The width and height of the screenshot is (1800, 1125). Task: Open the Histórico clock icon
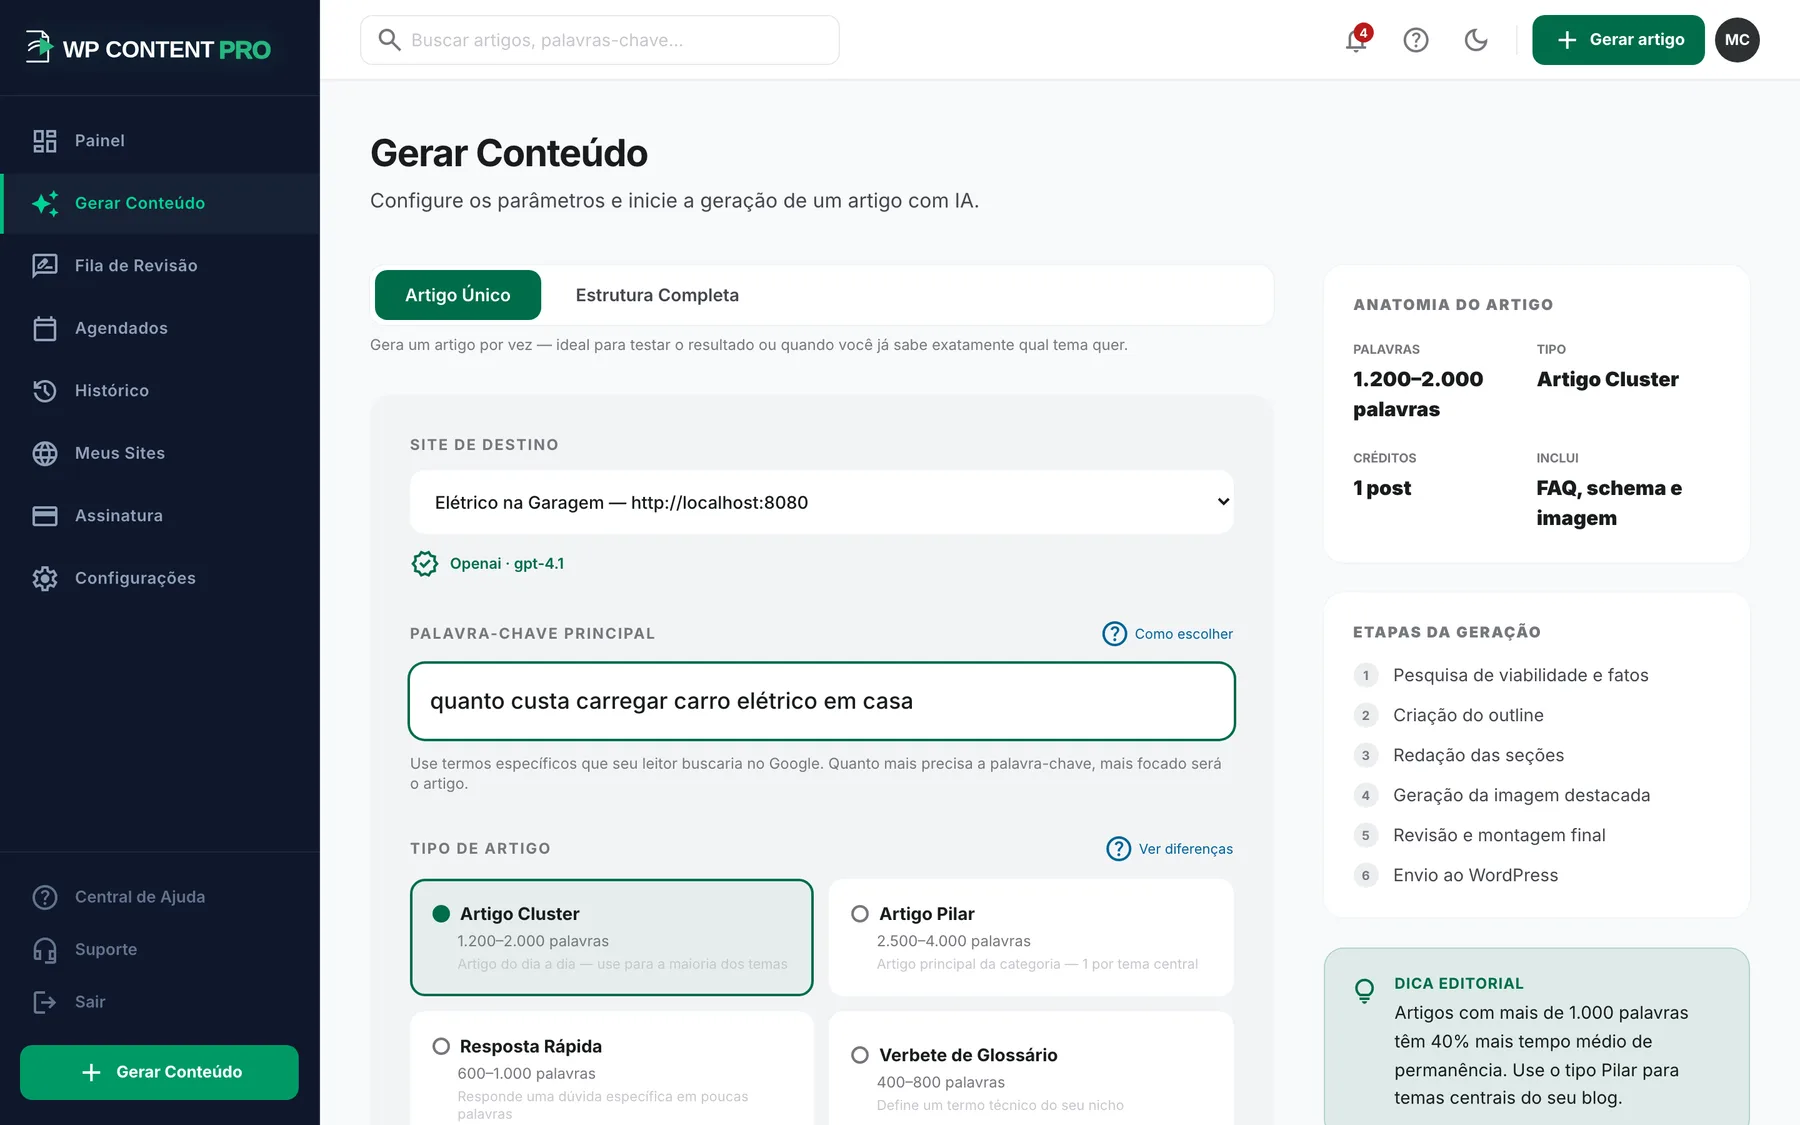[45, 391]
